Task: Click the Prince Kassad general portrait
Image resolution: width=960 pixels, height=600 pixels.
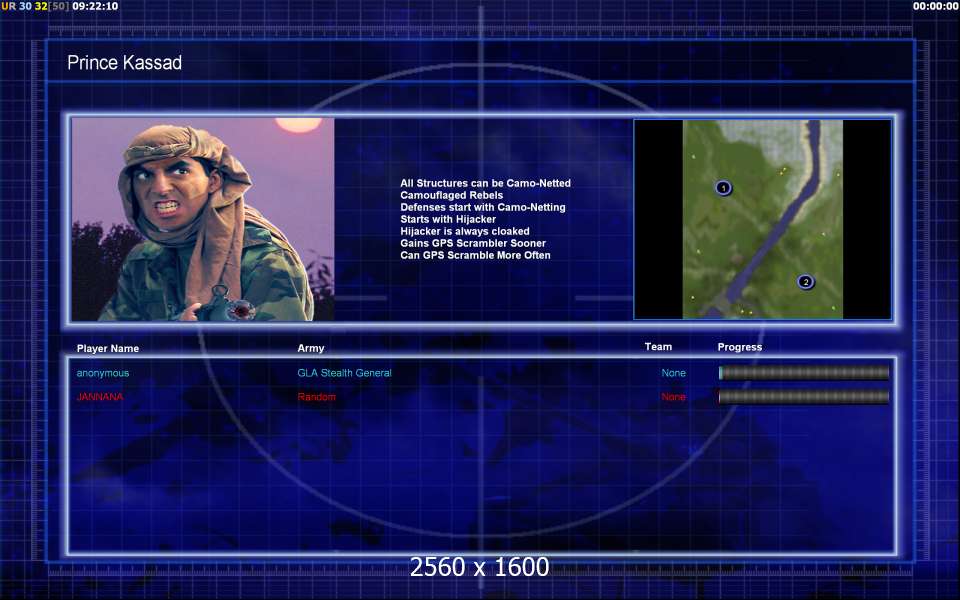Action: [203, 220]
